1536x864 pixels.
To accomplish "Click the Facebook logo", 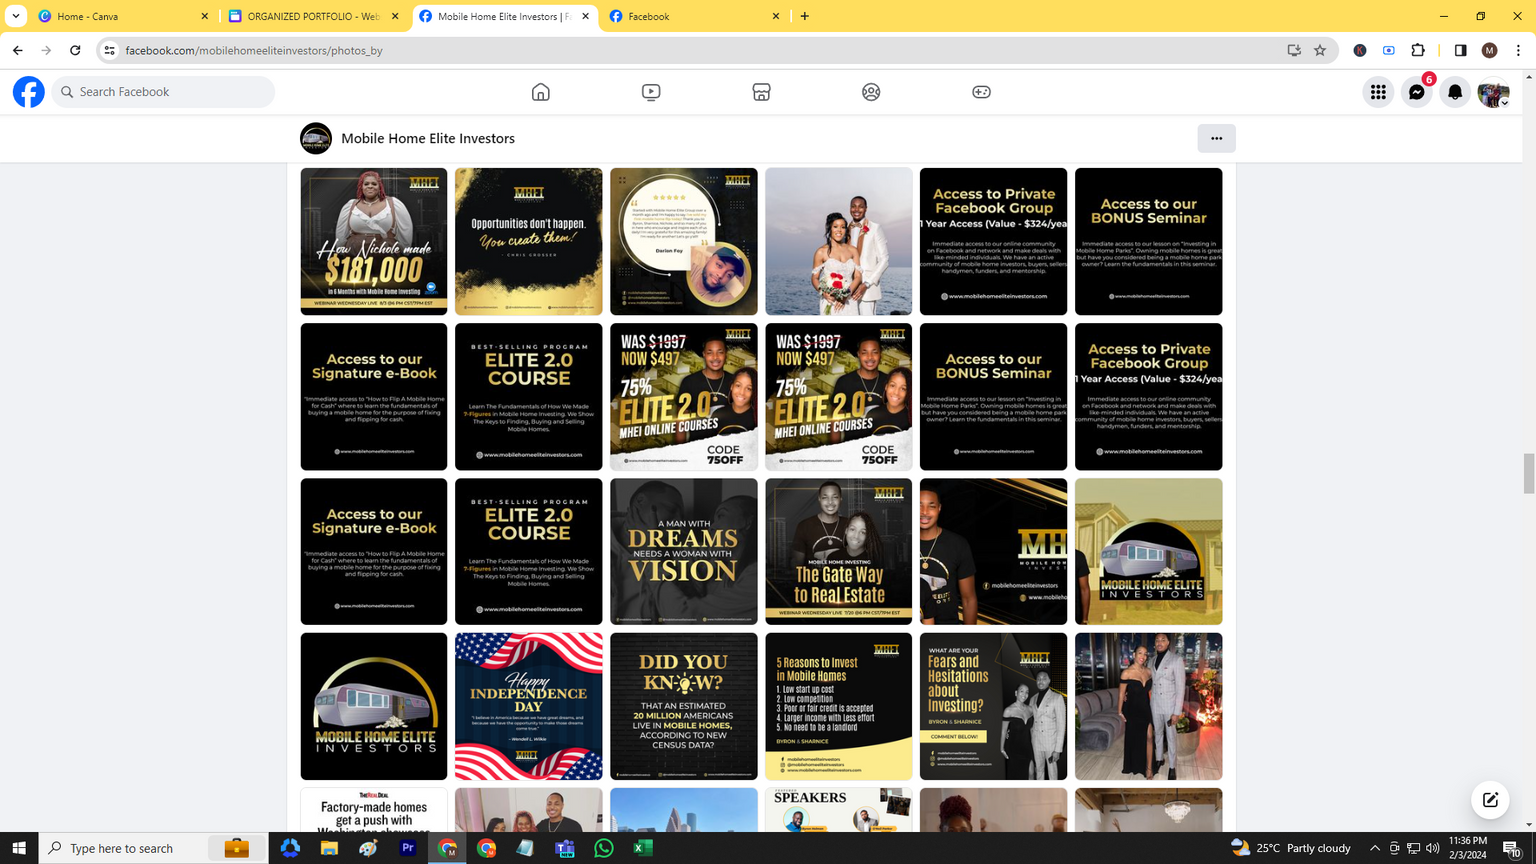I will [x=29, y=92].
